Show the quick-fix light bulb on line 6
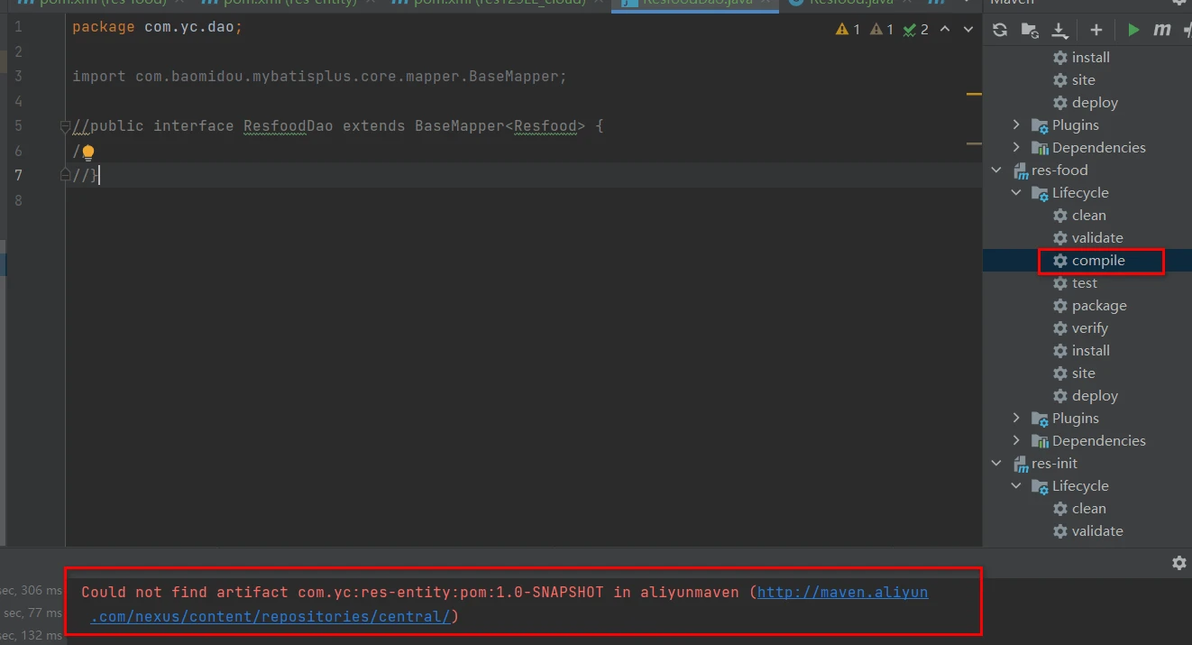Screen dimensions: 1192x645 tap(88, 152)
